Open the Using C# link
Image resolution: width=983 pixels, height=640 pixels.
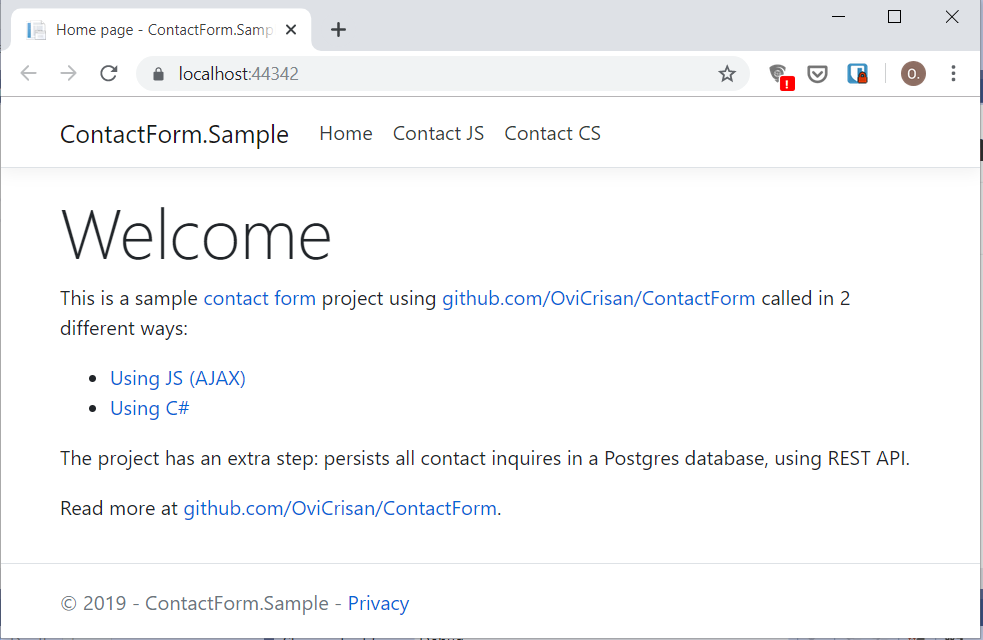click(149, 408)
